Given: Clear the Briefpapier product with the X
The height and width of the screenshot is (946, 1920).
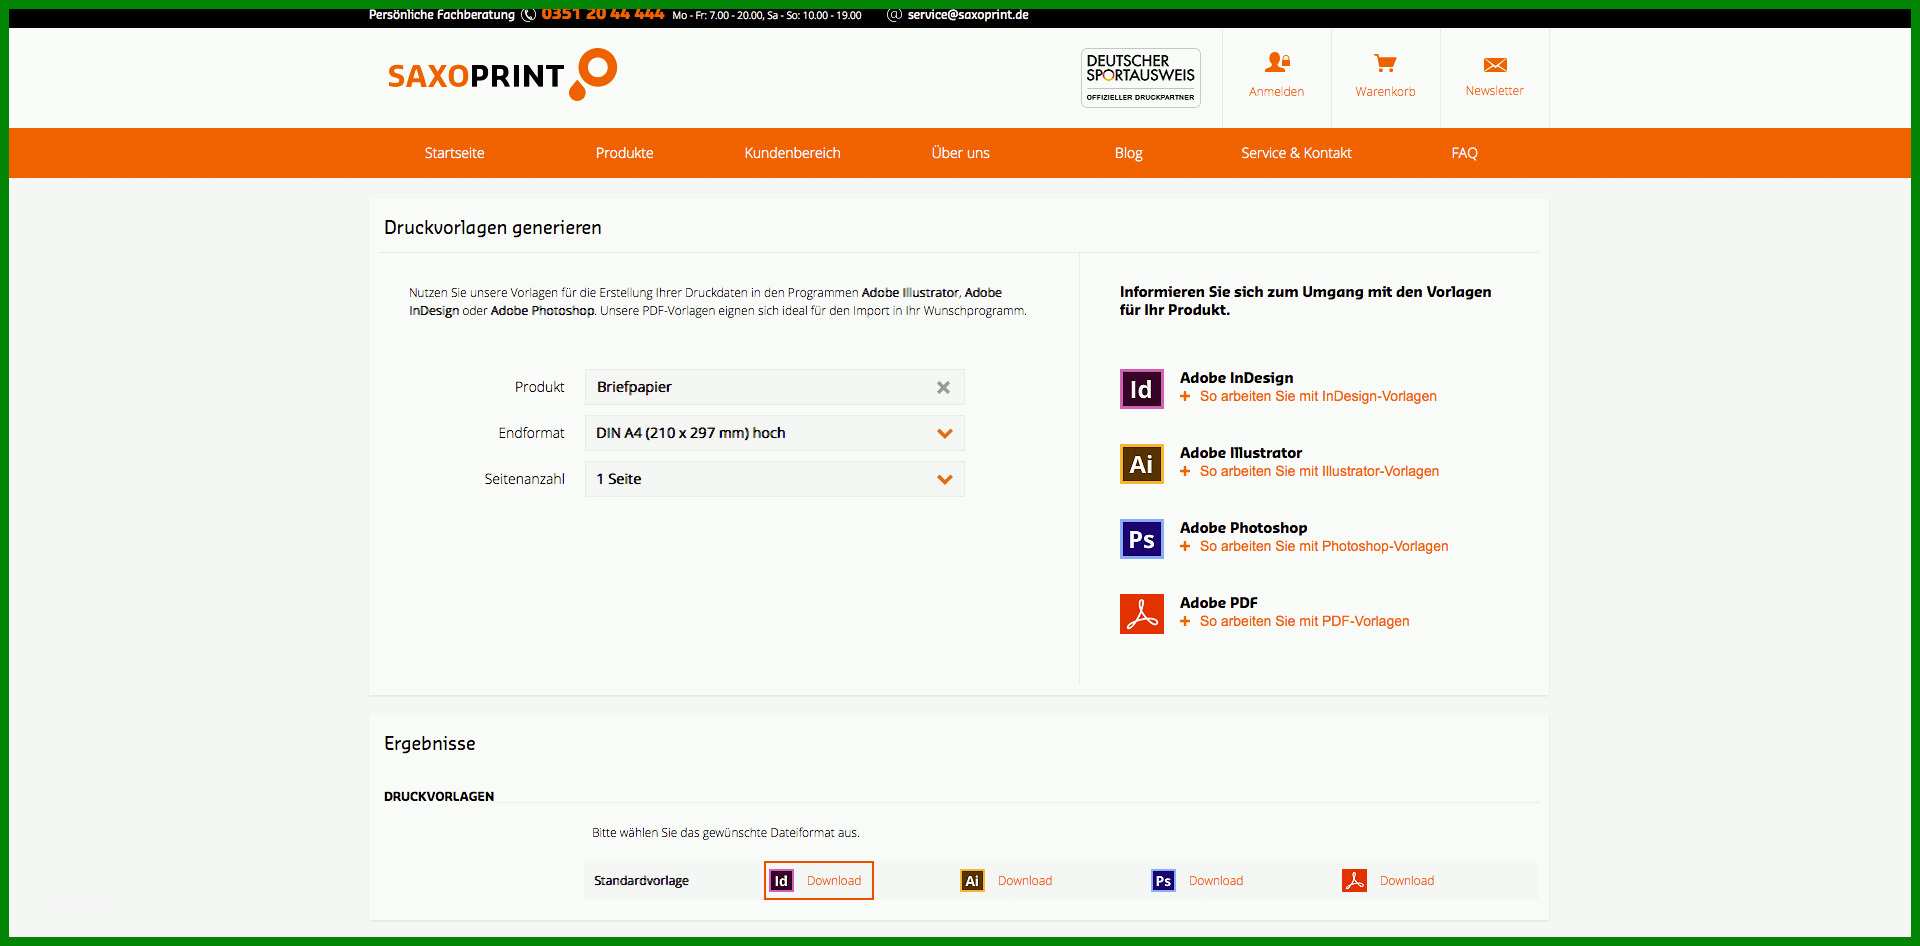Looking at the screenshot, I should (943, 388).
